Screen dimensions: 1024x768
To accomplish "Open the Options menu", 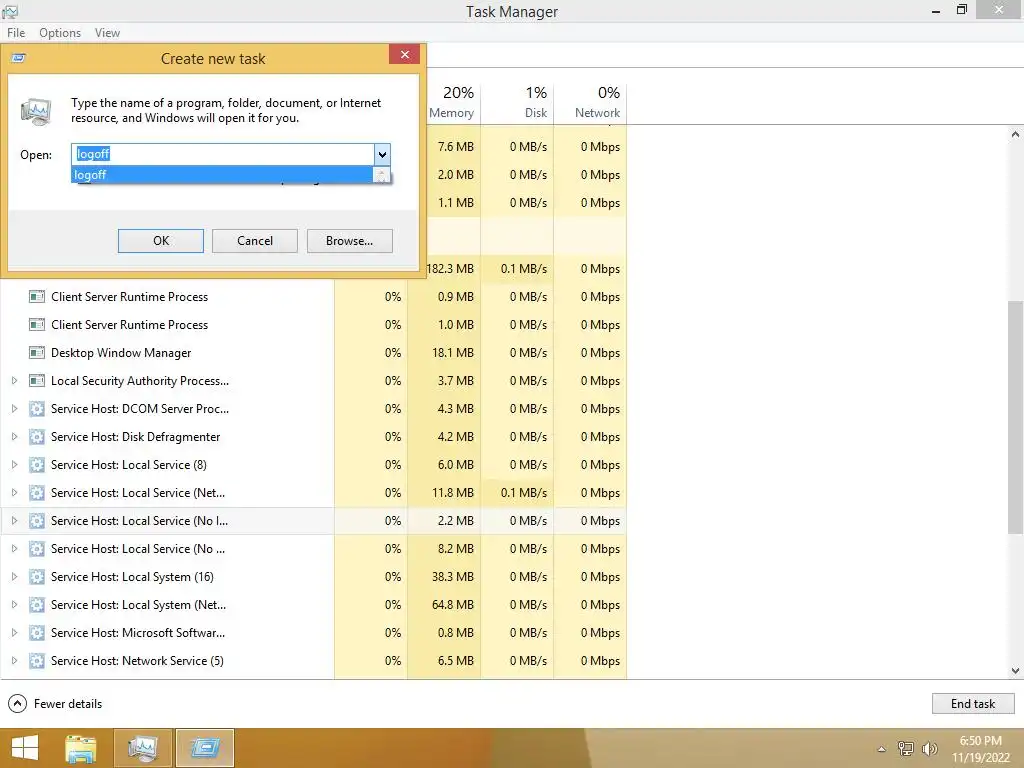I will pyautogui.click(x=59, y=33).
